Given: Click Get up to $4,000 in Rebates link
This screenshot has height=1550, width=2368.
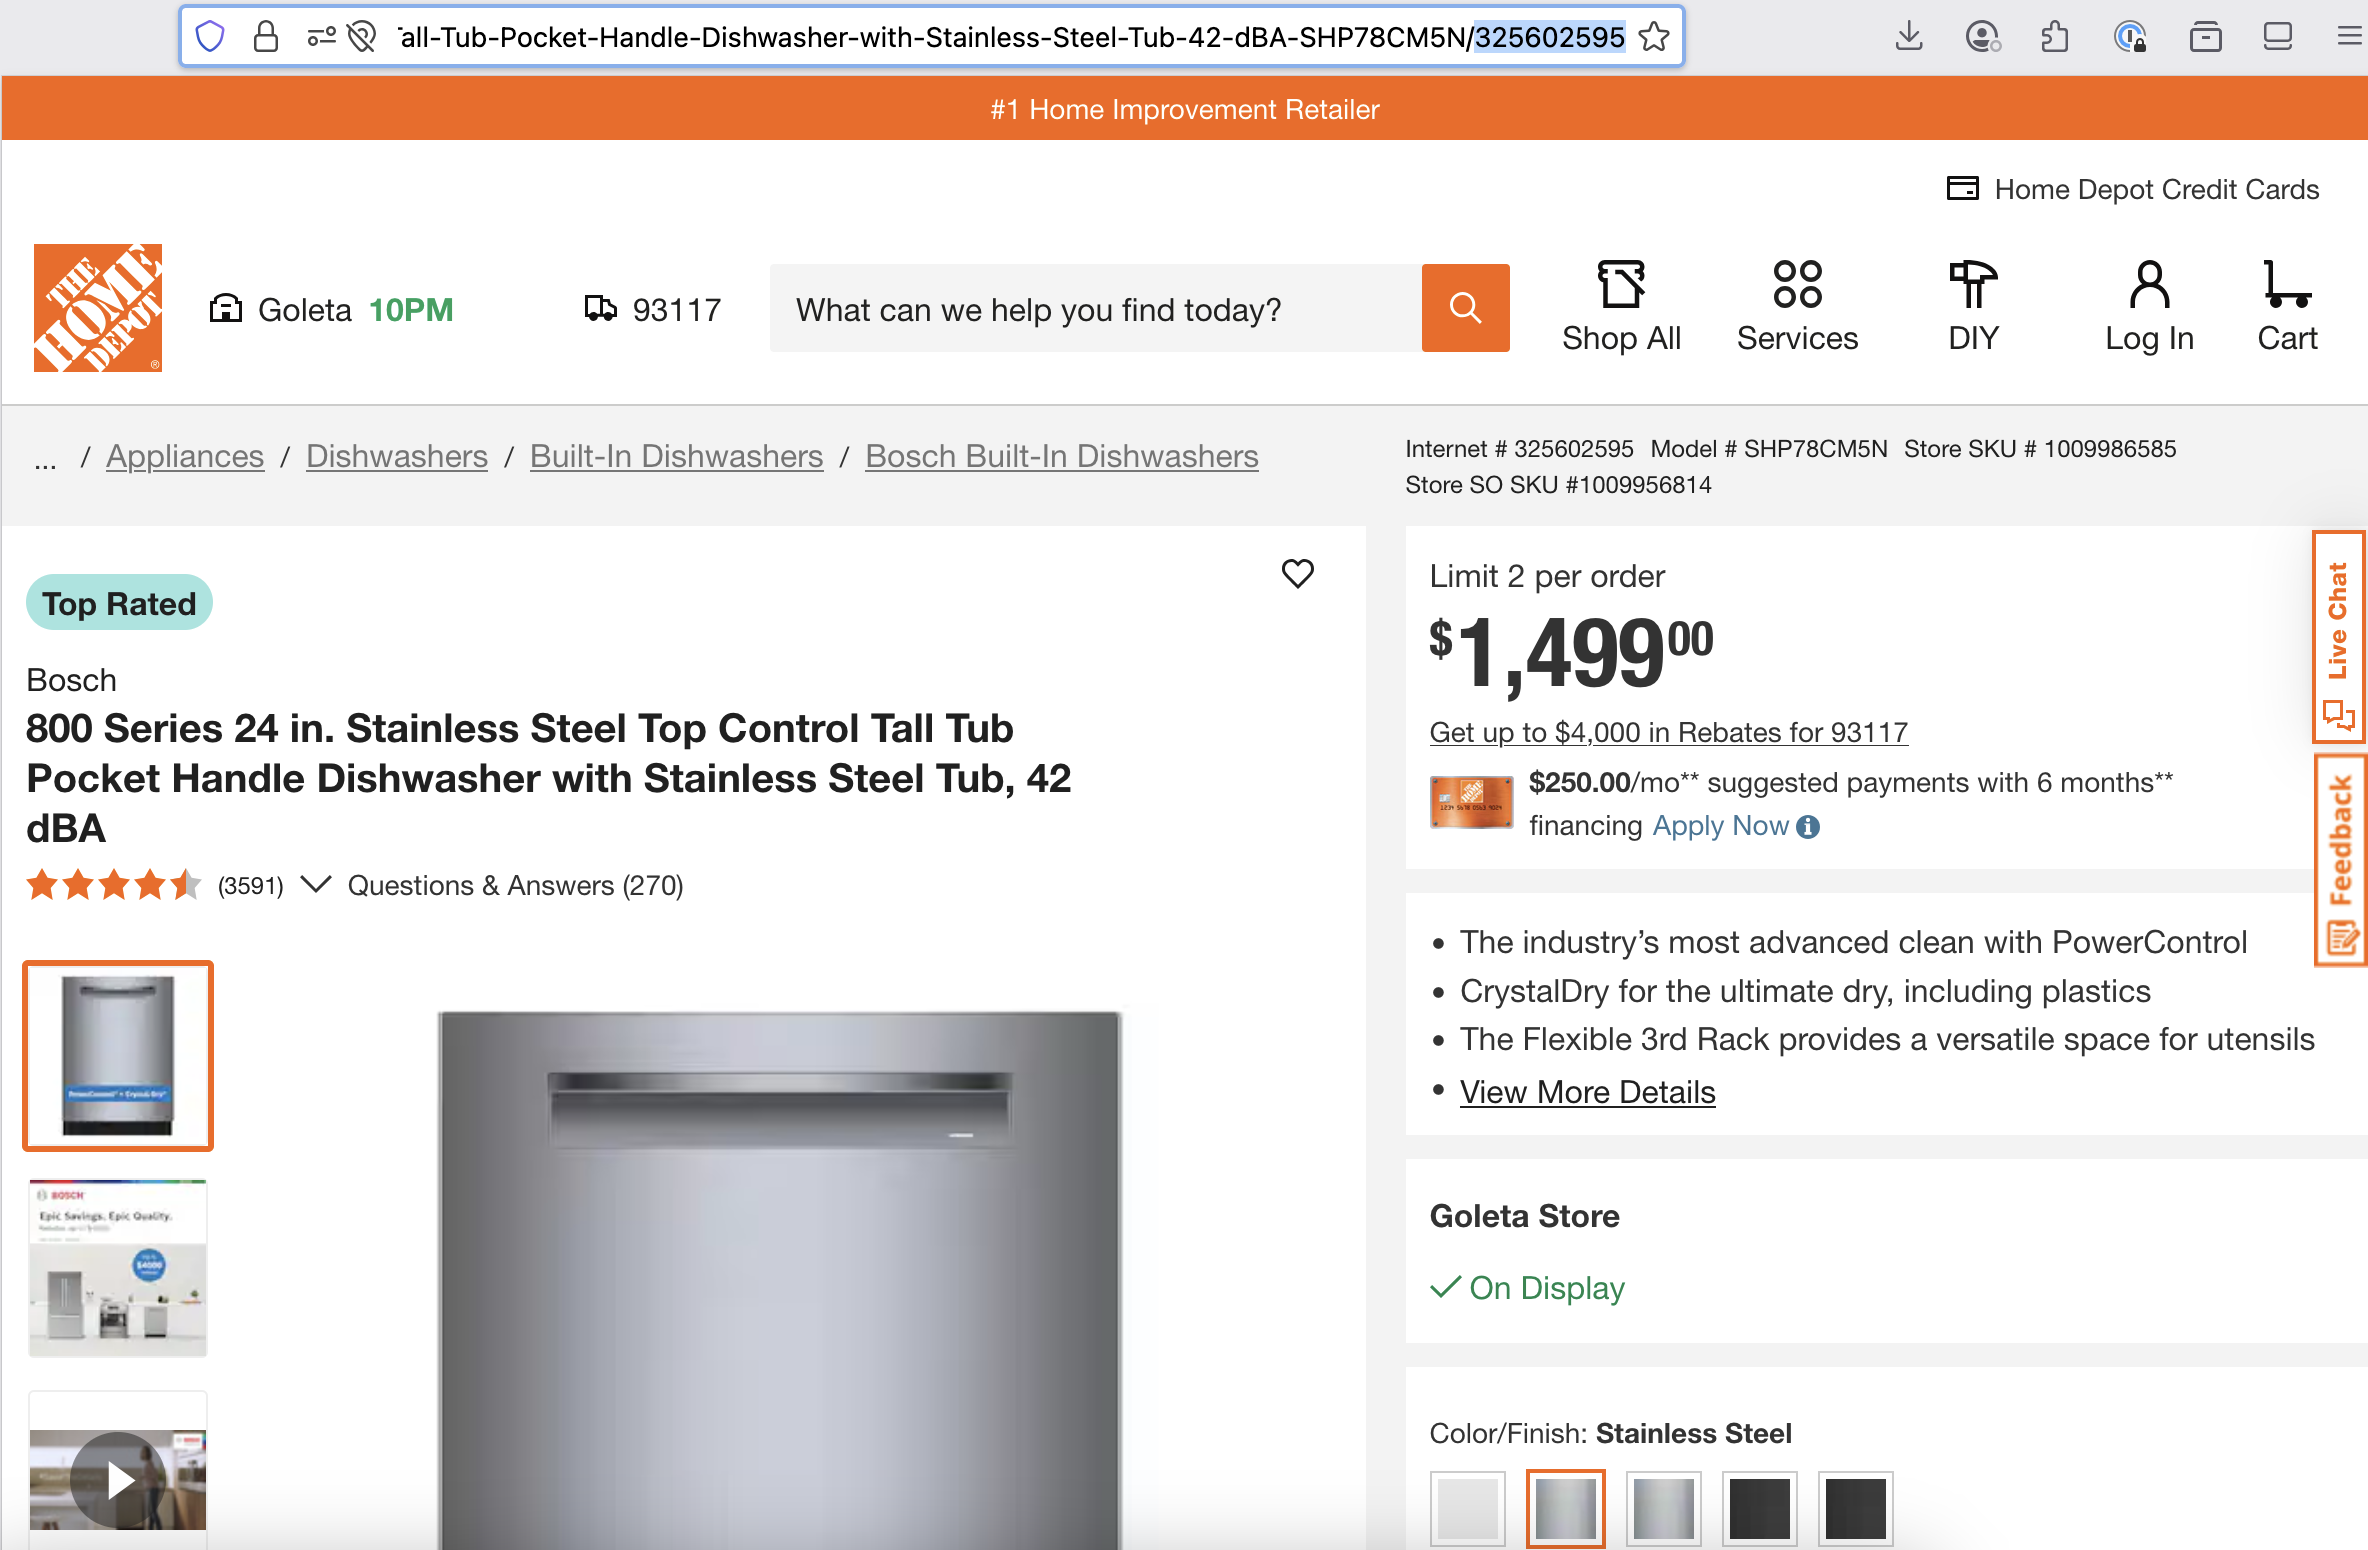Looking at the screenshot, I should pyautogui.click(x=1668, y=733).
